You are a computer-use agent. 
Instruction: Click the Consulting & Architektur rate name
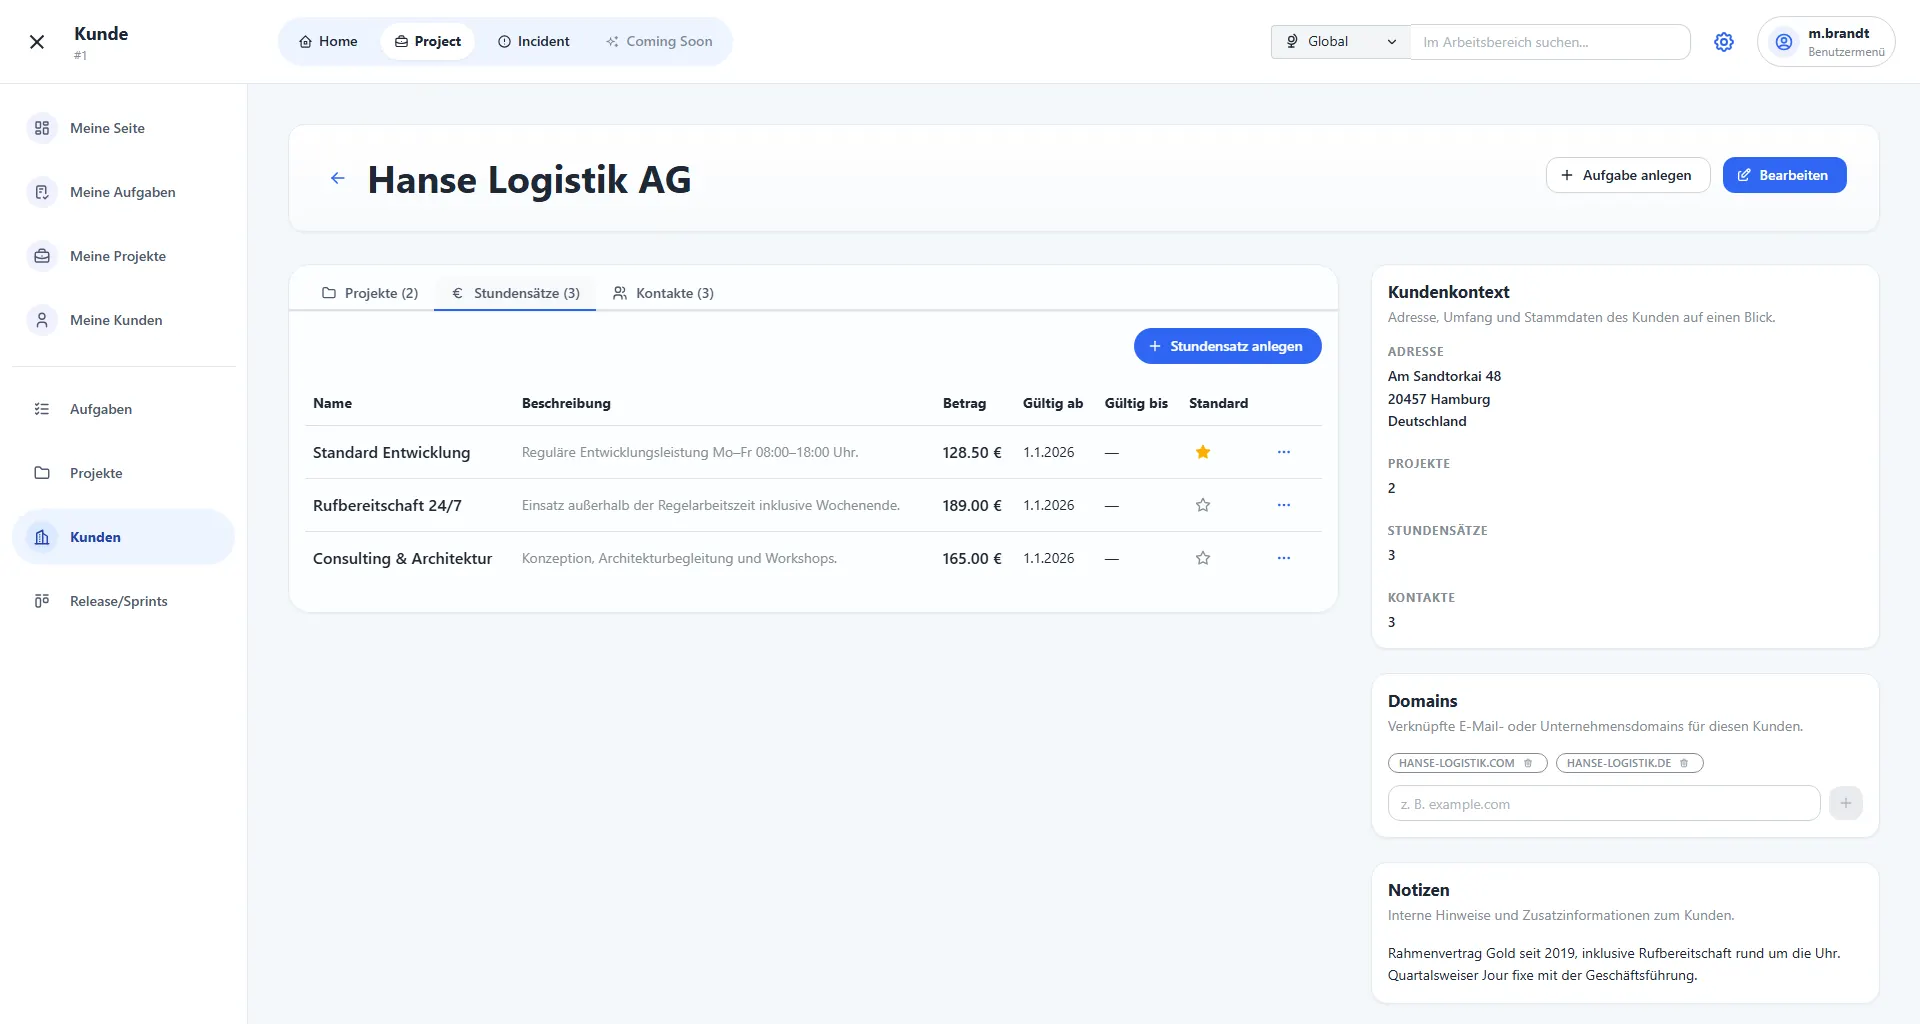coord(402,558)
